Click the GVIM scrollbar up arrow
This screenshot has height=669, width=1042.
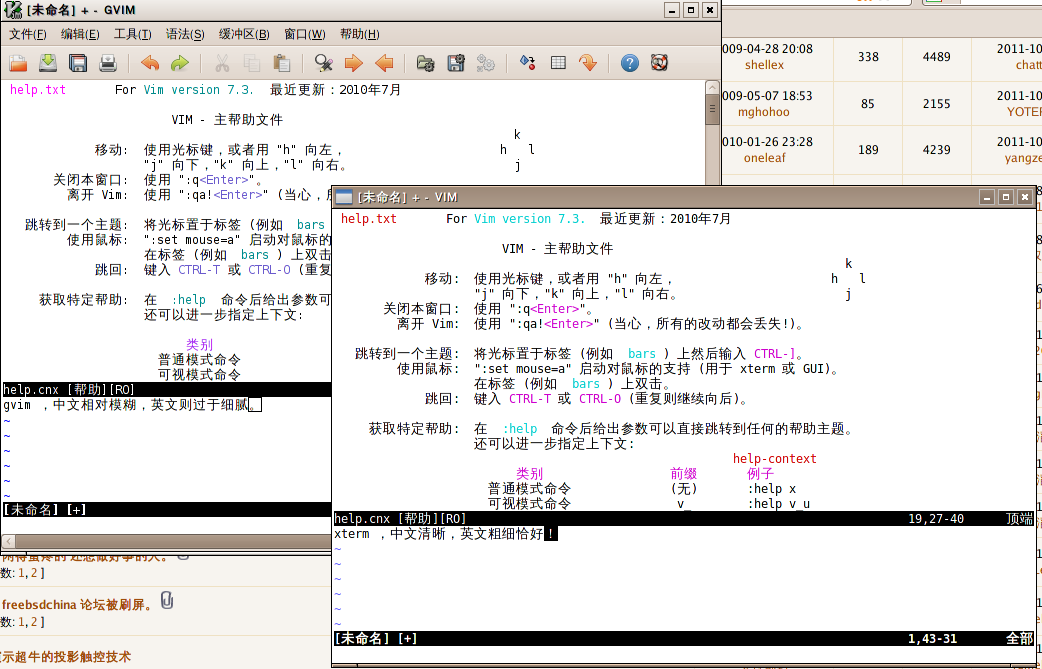[x=712, y=88]
